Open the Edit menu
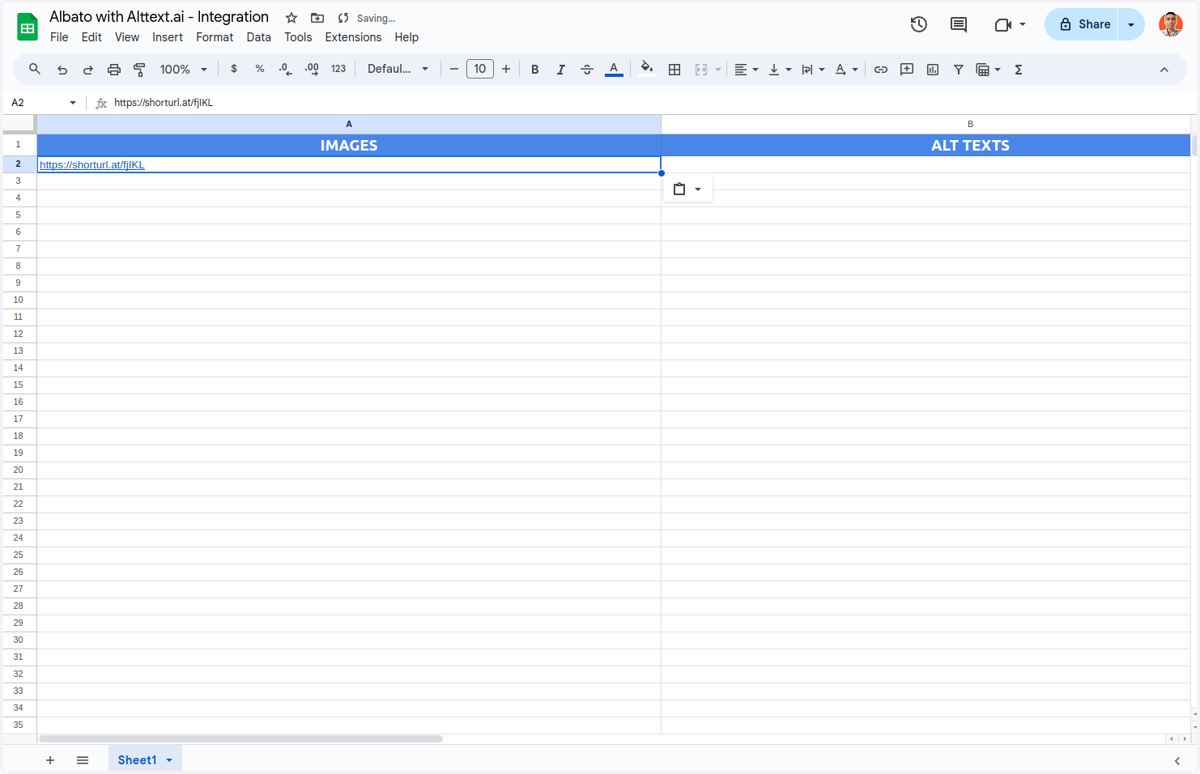Viewport: 1200px width, 774px height. (91, 37)
